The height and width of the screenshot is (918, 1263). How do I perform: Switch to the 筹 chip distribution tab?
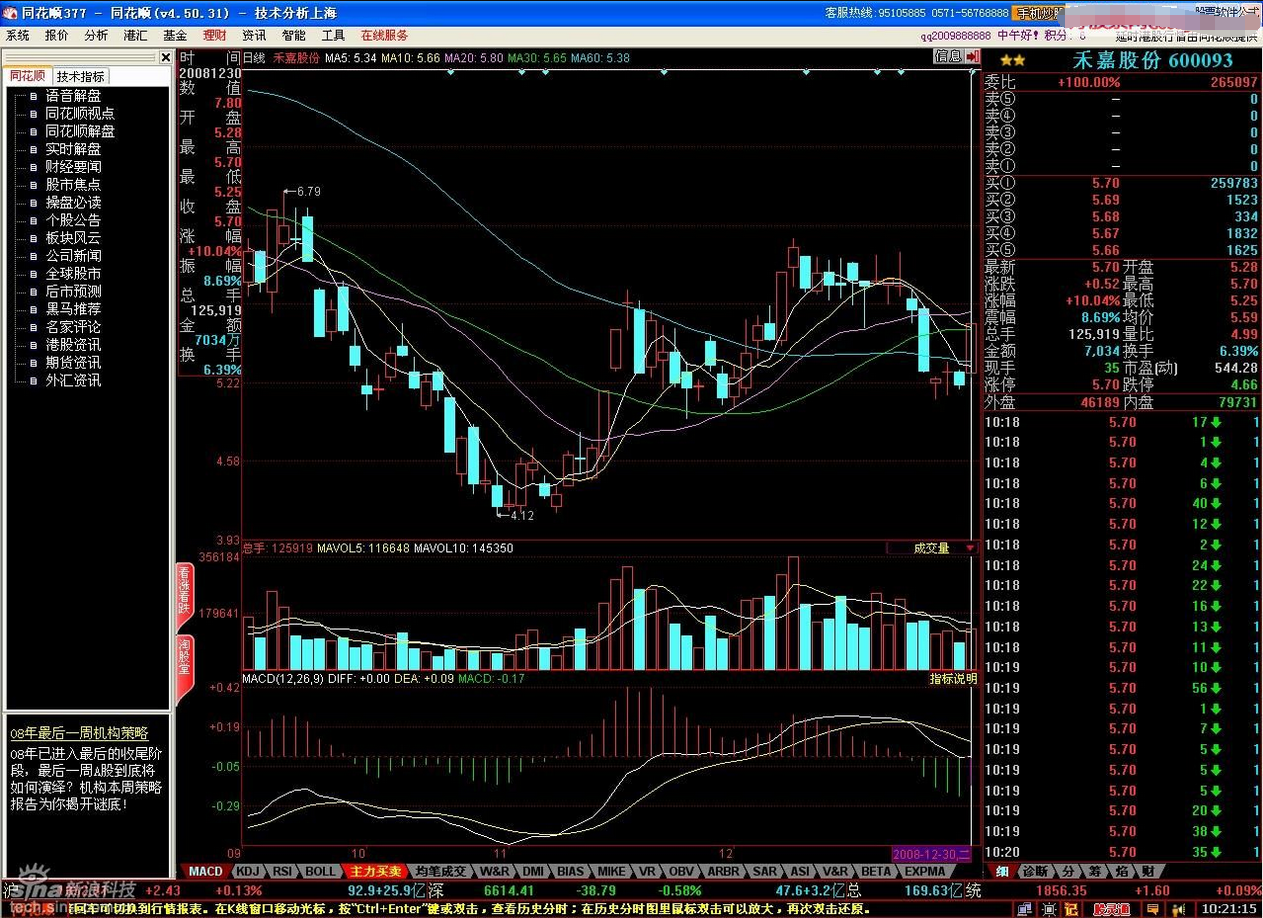(1096, 871)
